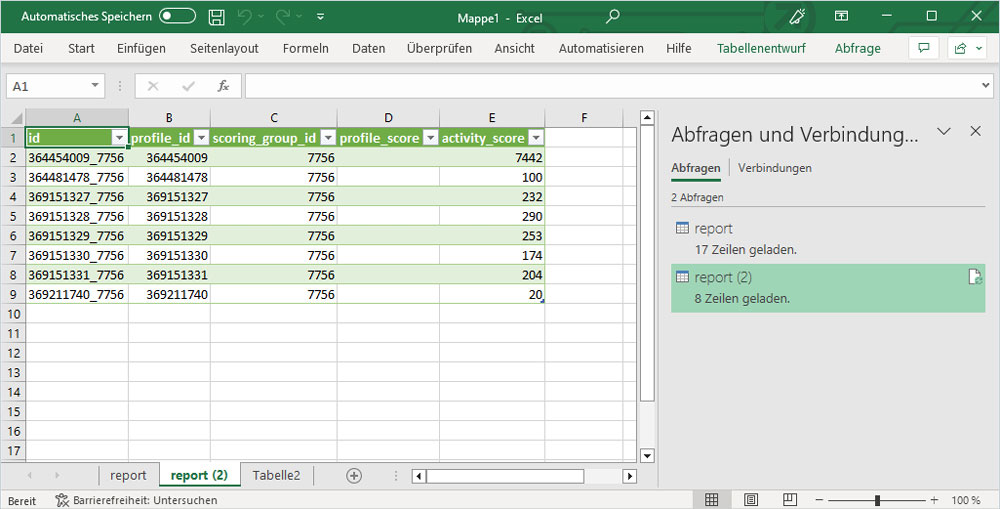Select the report (2) sheet tab

tap(199, 475)
